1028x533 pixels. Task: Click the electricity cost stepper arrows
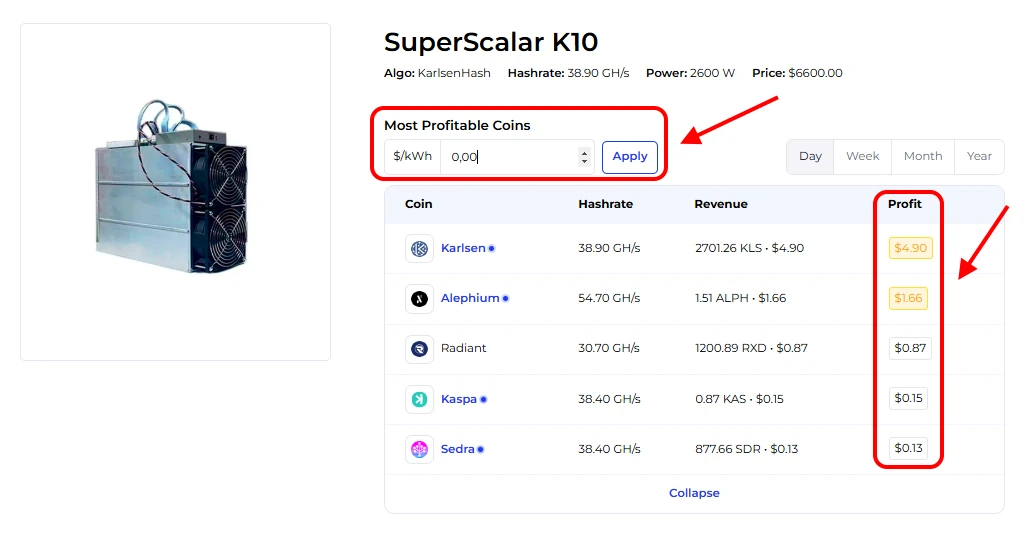[x=585, y=157]
